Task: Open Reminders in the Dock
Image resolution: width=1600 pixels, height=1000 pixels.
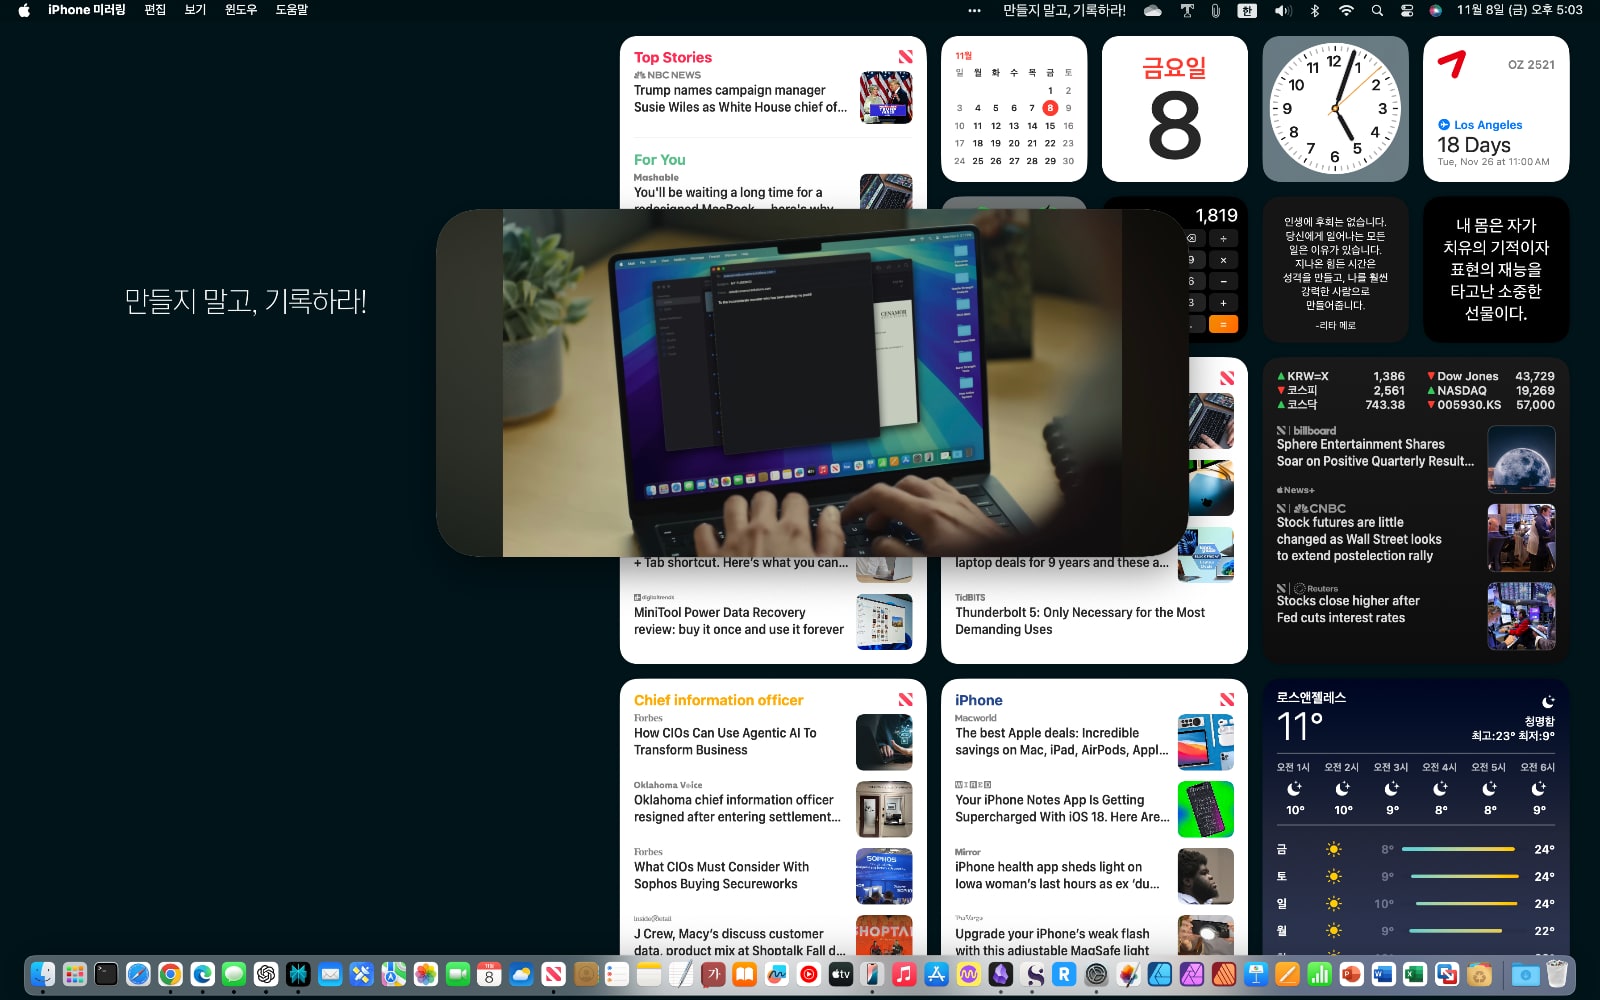Action: click(617, 974)
